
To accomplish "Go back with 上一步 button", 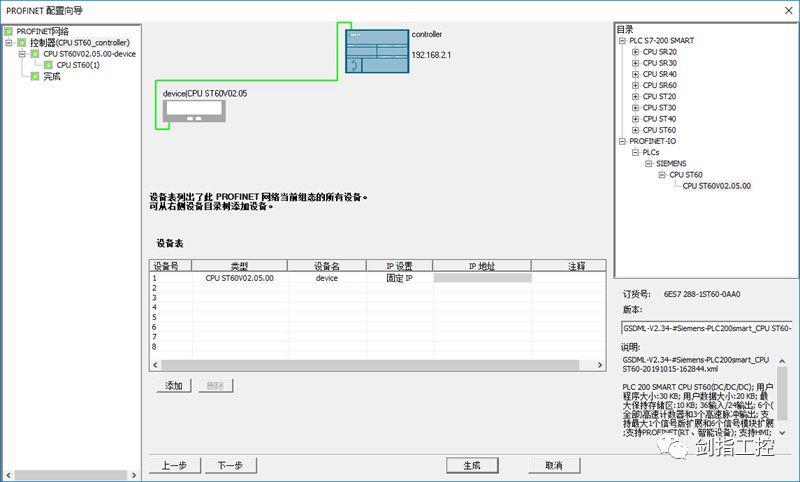I will (174, 465).
